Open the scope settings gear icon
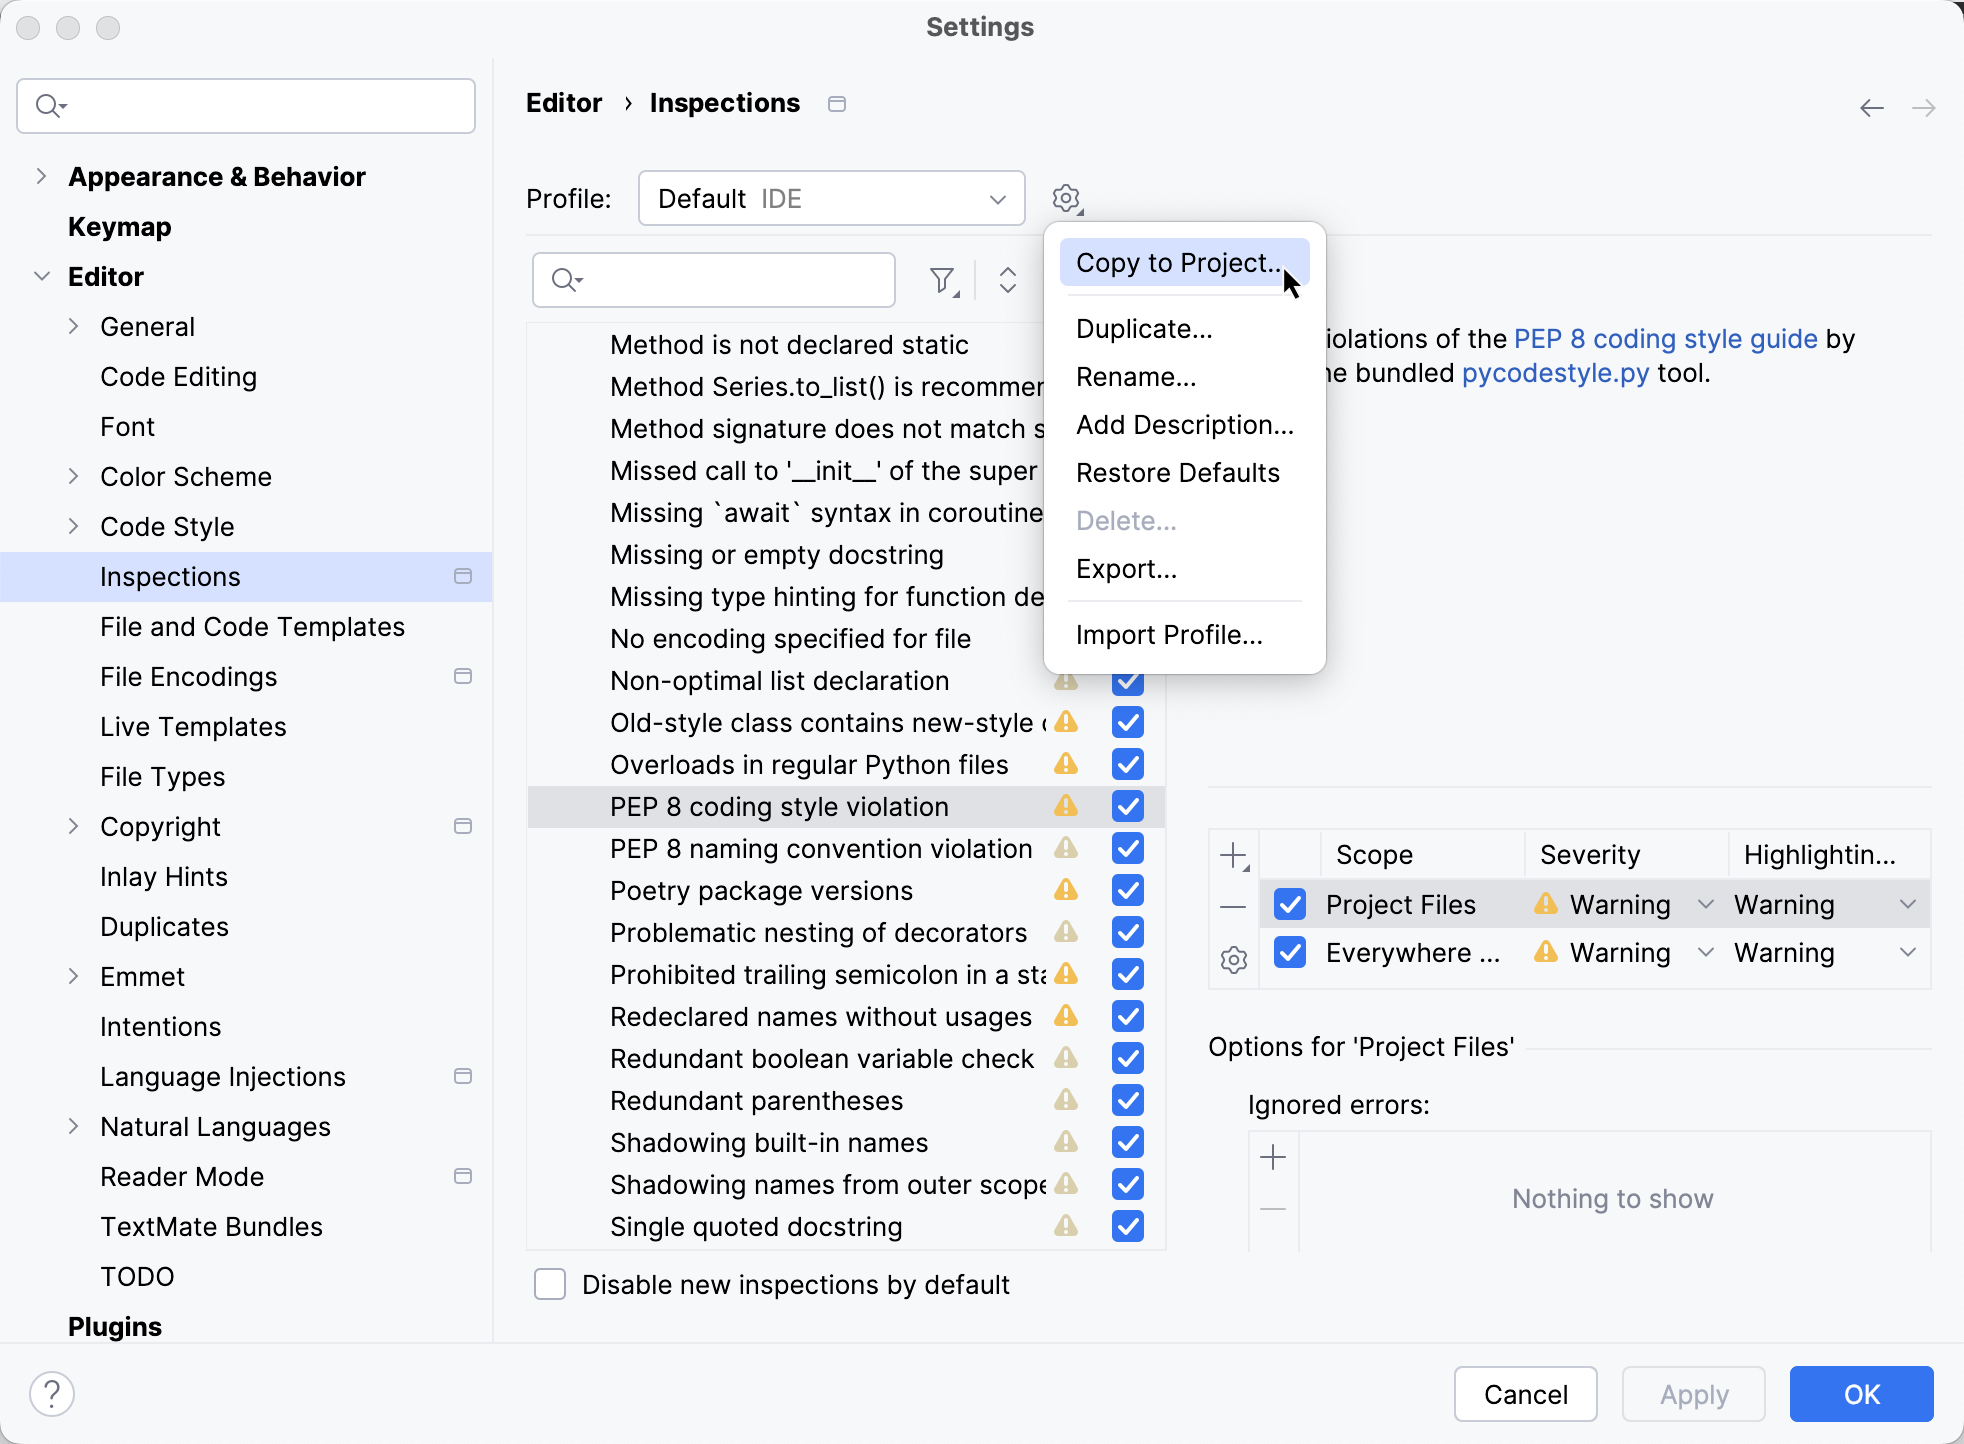Image resolution: width=1964 pixels, height=1444 pixels. point(1234,960)
